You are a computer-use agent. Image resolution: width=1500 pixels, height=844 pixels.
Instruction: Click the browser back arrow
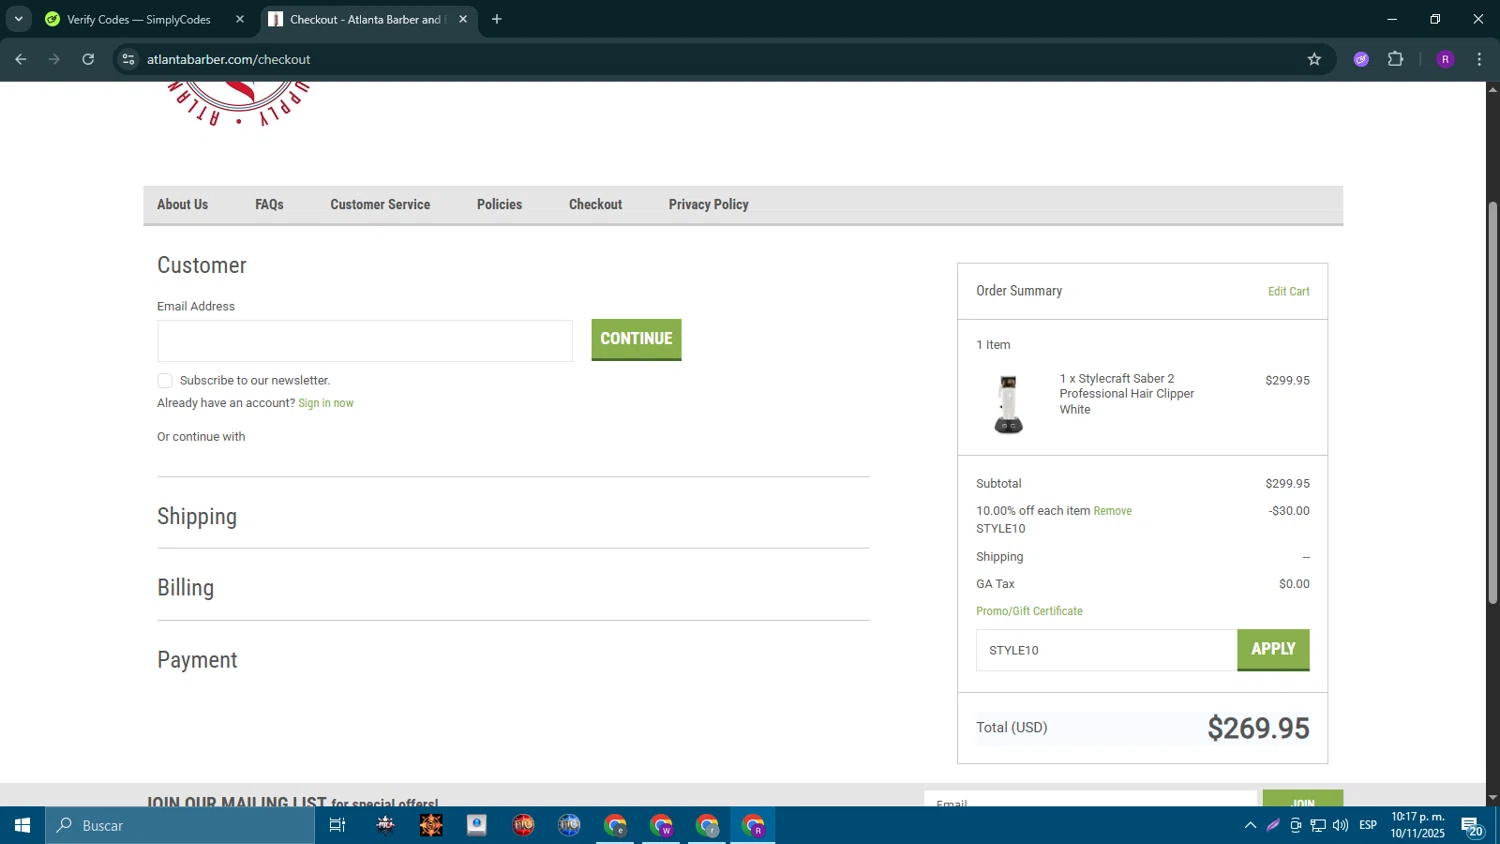[20, 59]
